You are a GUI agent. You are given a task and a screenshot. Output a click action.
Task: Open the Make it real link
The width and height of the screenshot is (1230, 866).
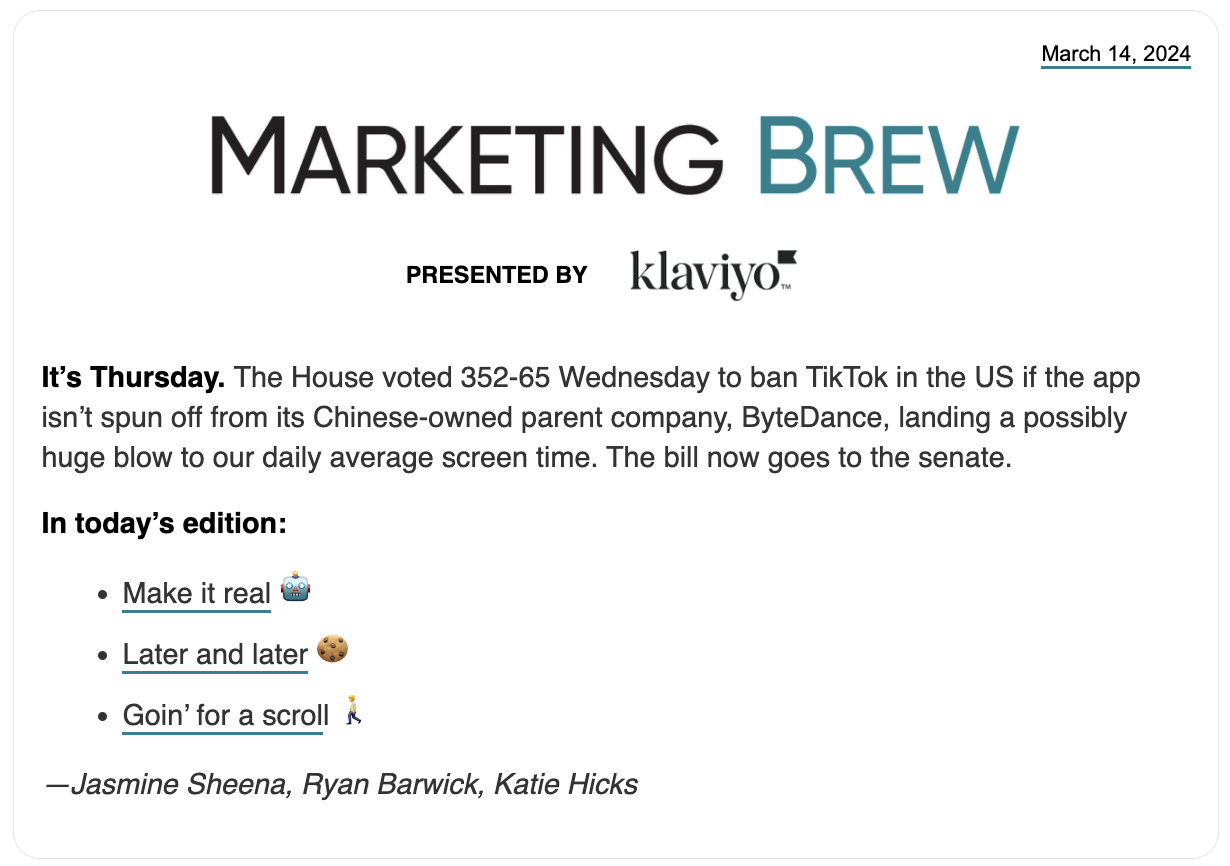[x=197, y=593]
